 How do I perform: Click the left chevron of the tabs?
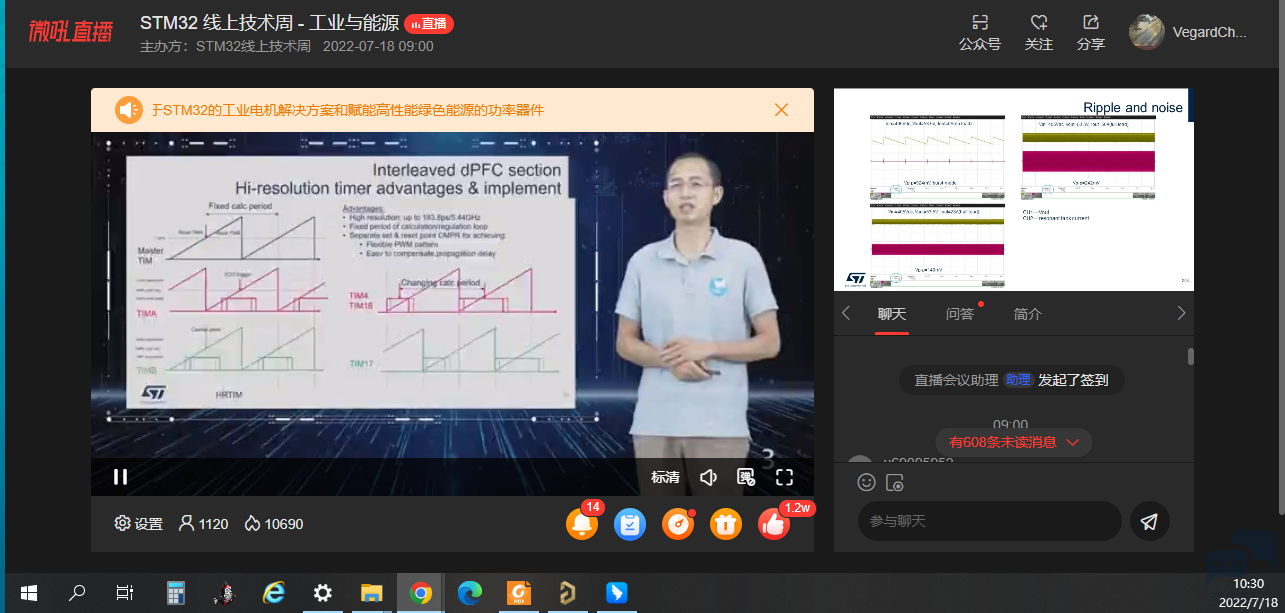coord(846,313)
